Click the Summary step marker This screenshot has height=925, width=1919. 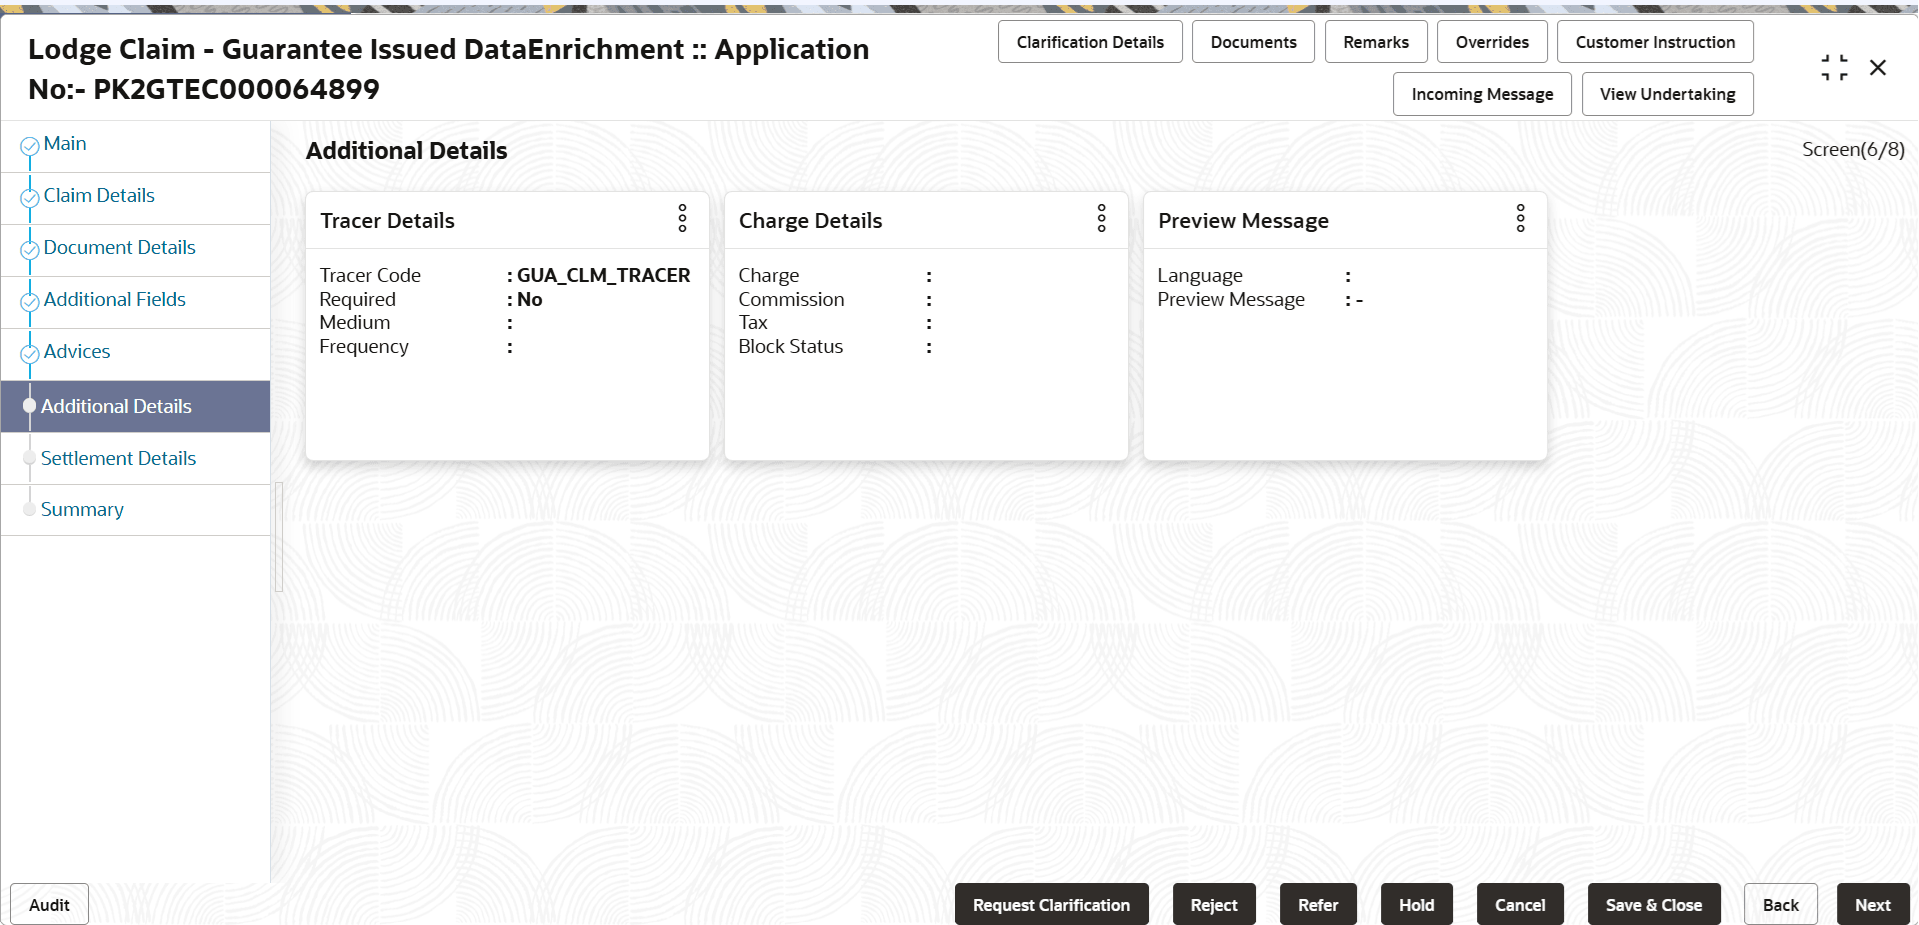(x=30, y=509)
